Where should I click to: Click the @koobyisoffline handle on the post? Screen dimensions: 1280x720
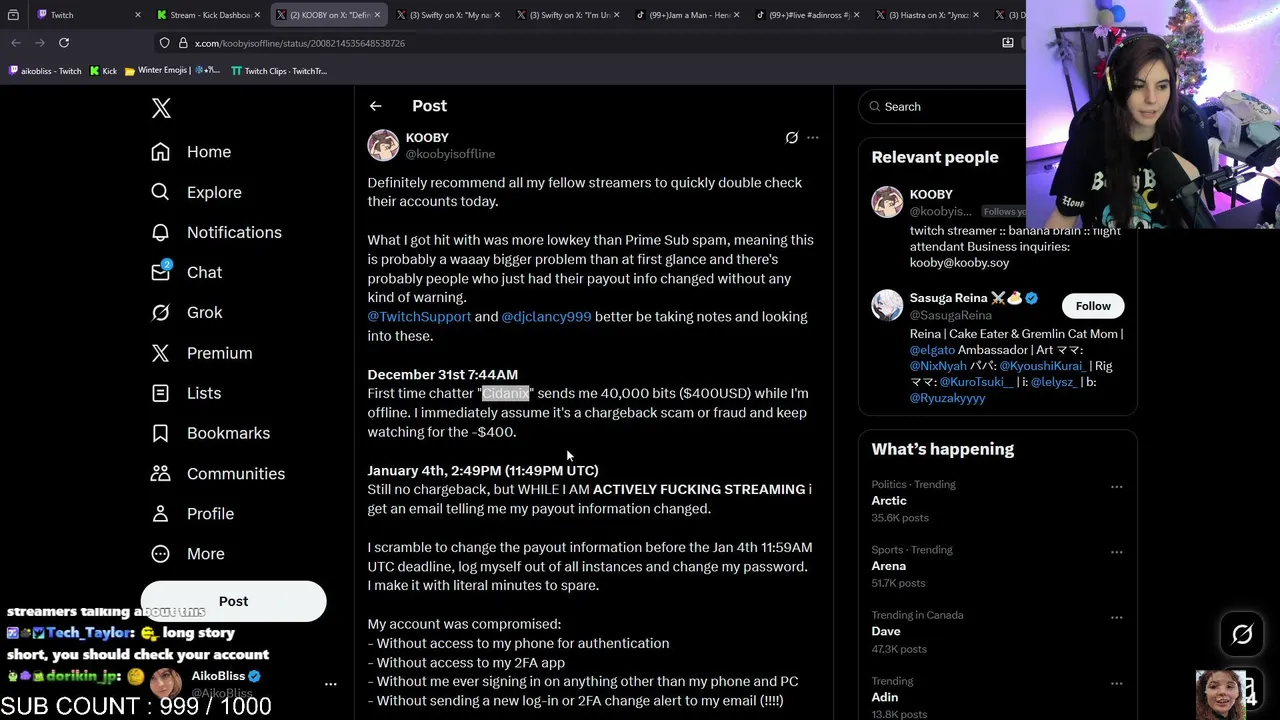pos(450,154)
